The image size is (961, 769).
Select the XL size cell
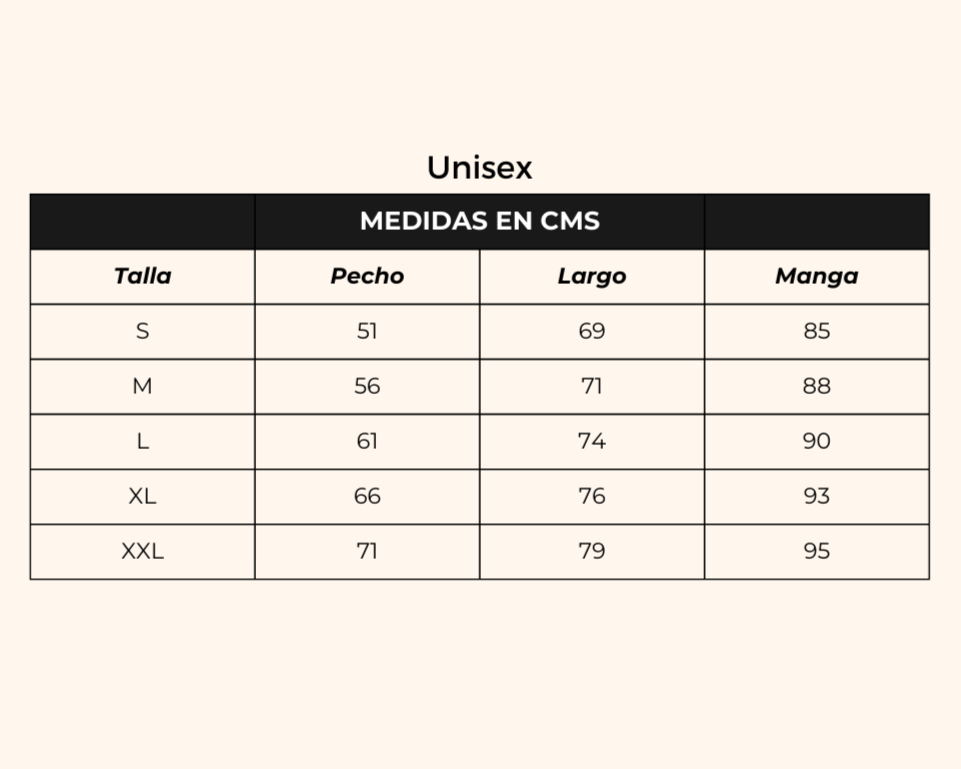(x=142, y=496)
